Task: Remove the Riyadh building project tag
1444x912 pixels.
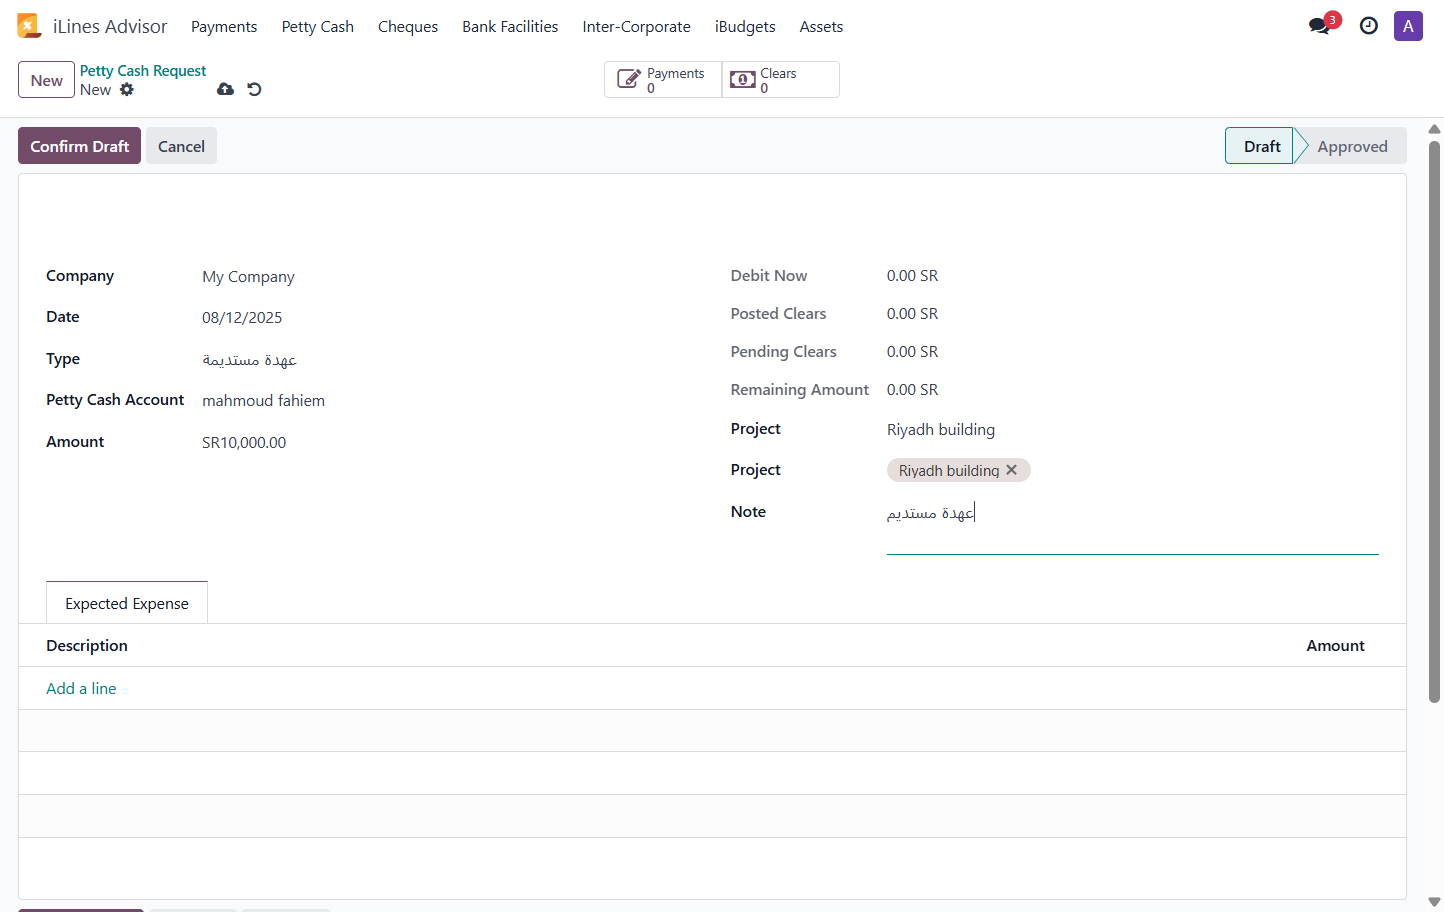Action: coord(1012,470)
